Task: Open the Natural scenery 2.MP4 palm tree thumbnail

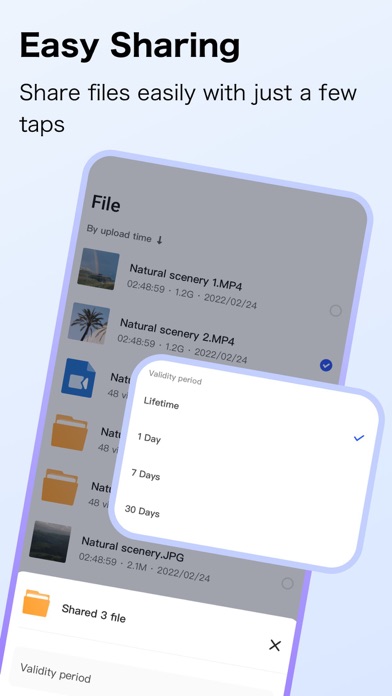Action: [x=89, y=323]
